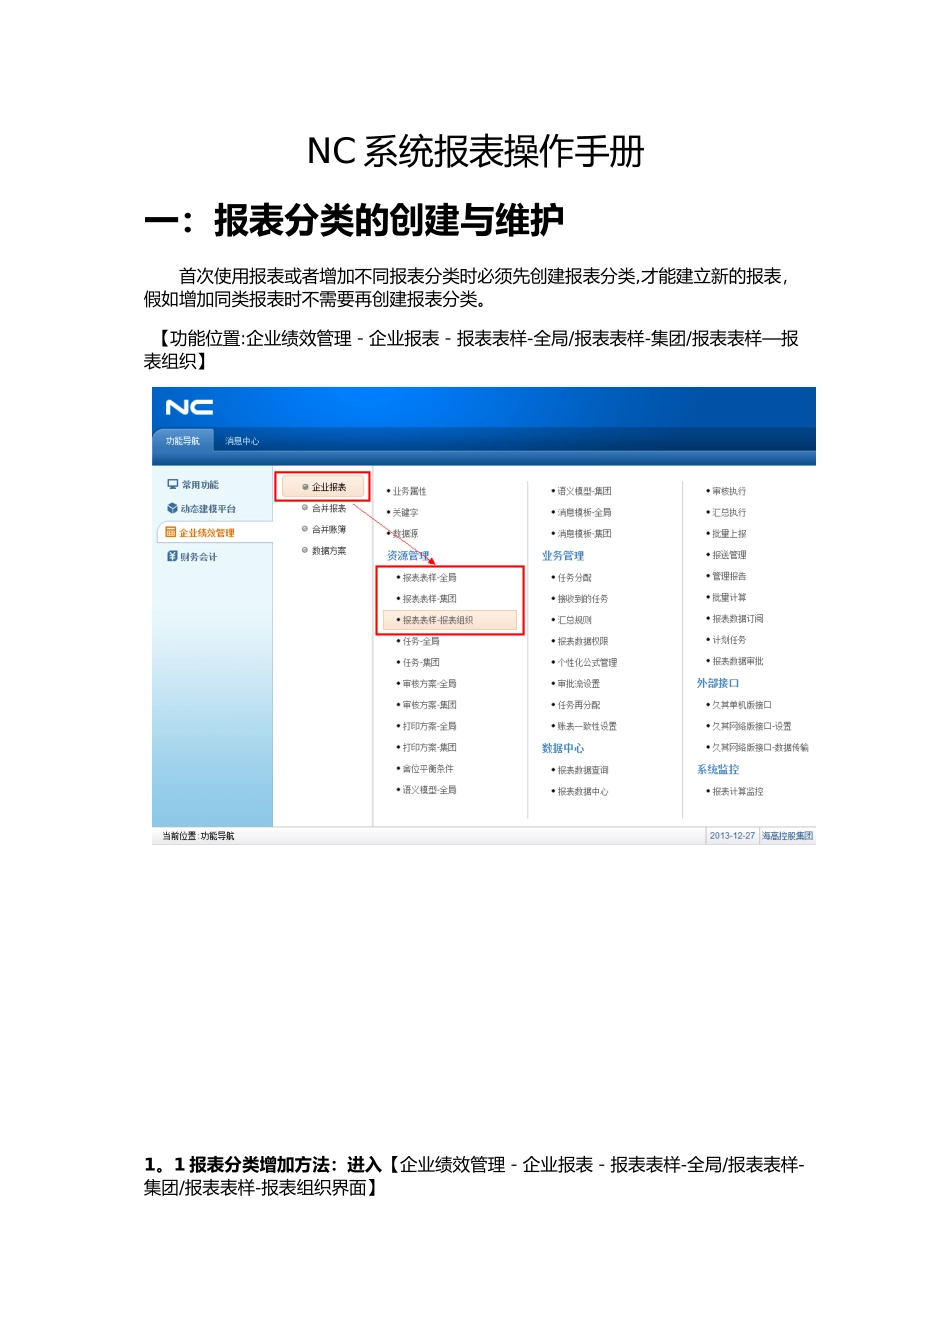Image resolution: width=950 pixels, height=1344 pixels.
Task: Open 消息模板-全局
Action: (x=584, y=512)
